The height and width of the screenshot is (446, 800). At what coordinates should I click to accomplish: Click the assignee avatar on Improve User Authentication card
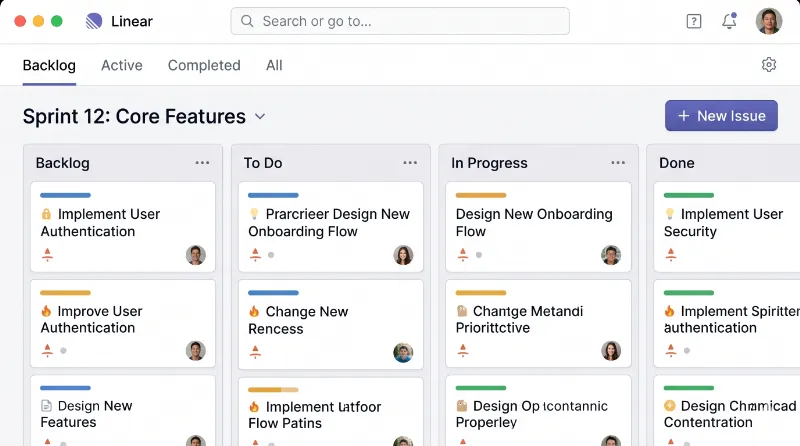tap(195, 351)
